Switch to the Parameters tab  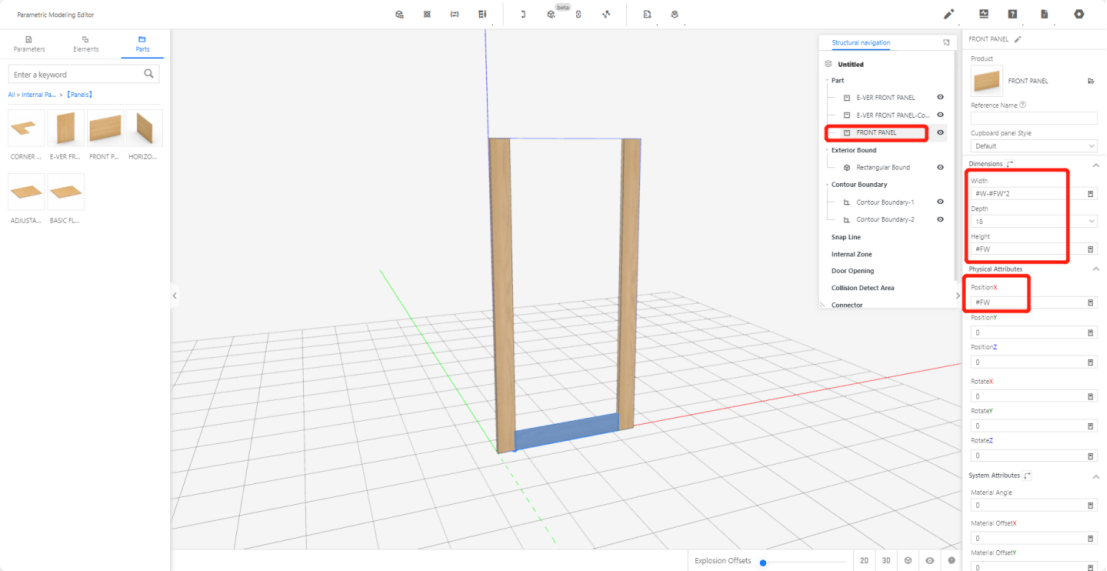[x=29, y=44]
